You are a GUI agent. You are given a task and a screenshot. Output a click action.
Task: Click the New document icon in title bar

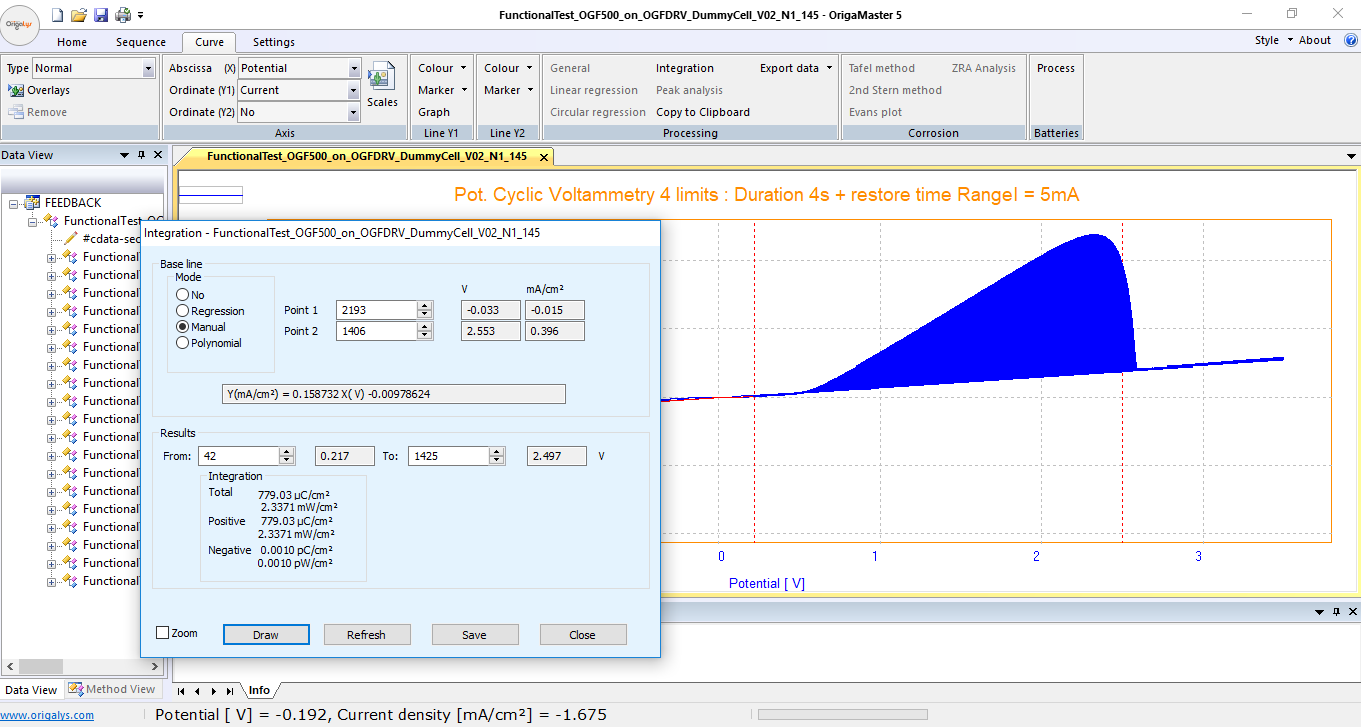(57, 15)
